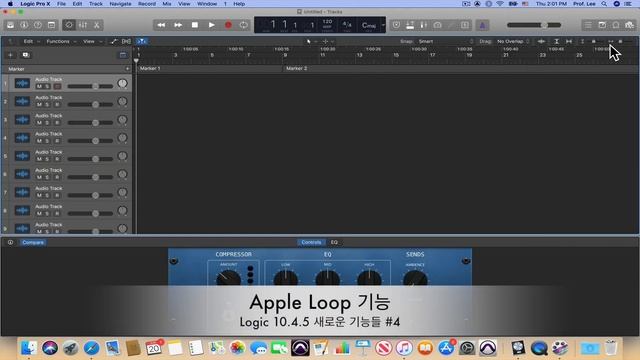The image size is (640, 360).
Task: Toggle global tracks button above Marker
Action: pyautogui.click(x=123, y=55)
